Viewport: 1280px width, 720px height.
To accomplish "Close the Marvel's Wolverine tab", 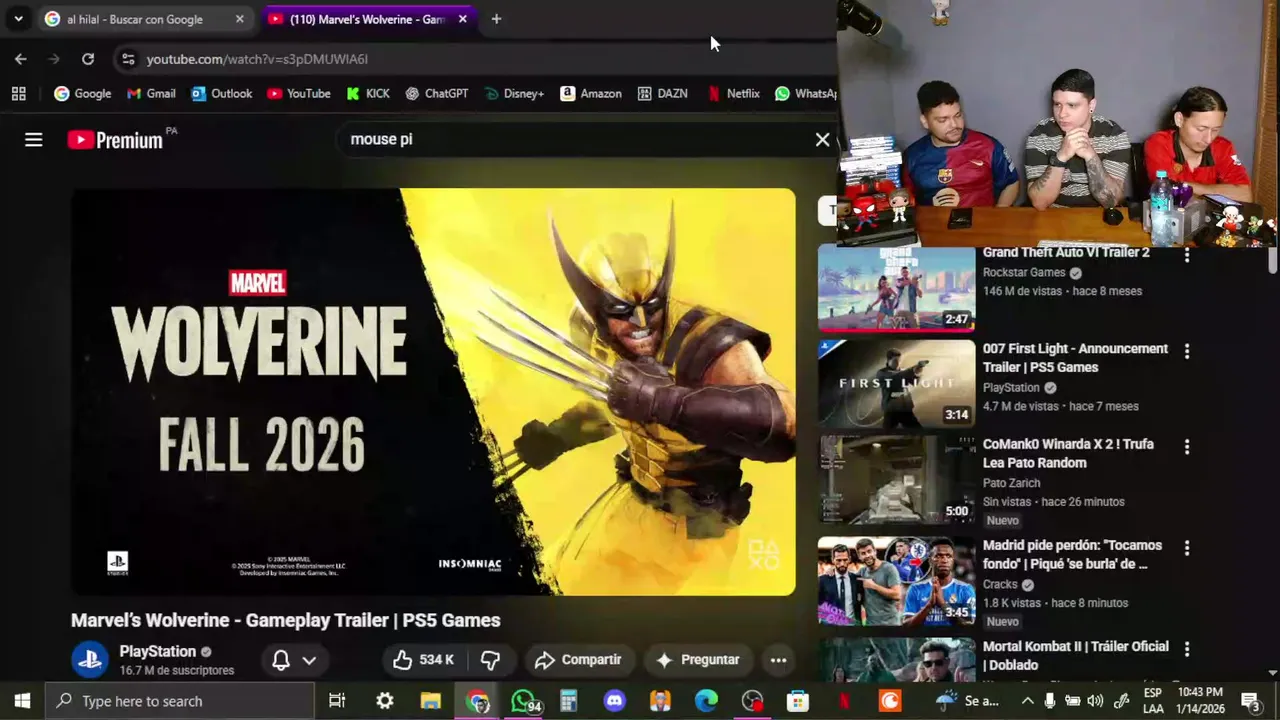I will (x=462, y=19).
